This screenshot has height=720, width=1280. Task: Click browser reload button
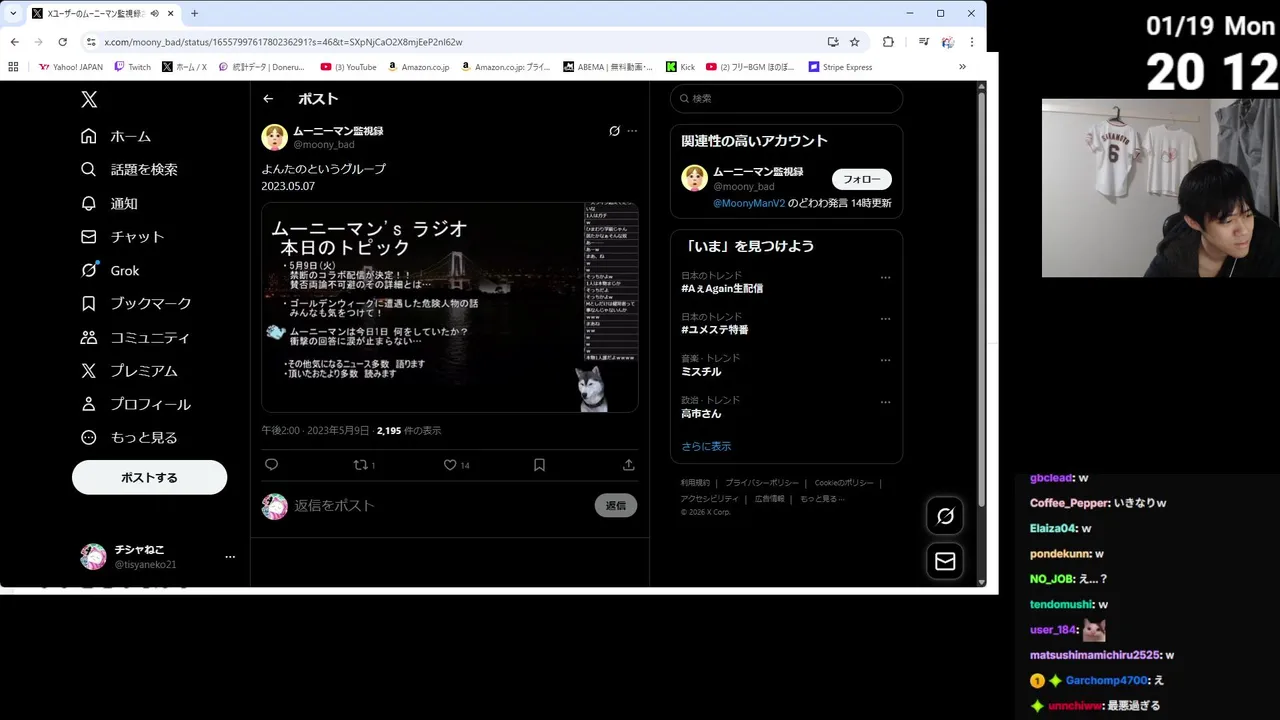tap(62, 42)
